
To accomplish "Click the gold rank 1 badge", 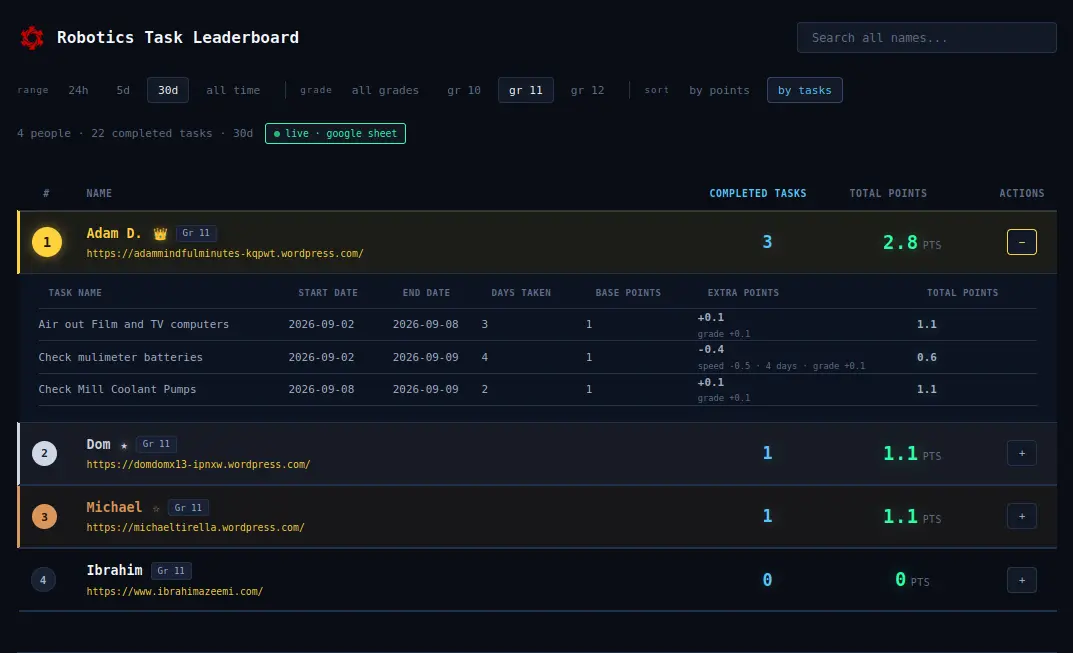I will pos(47,242).
